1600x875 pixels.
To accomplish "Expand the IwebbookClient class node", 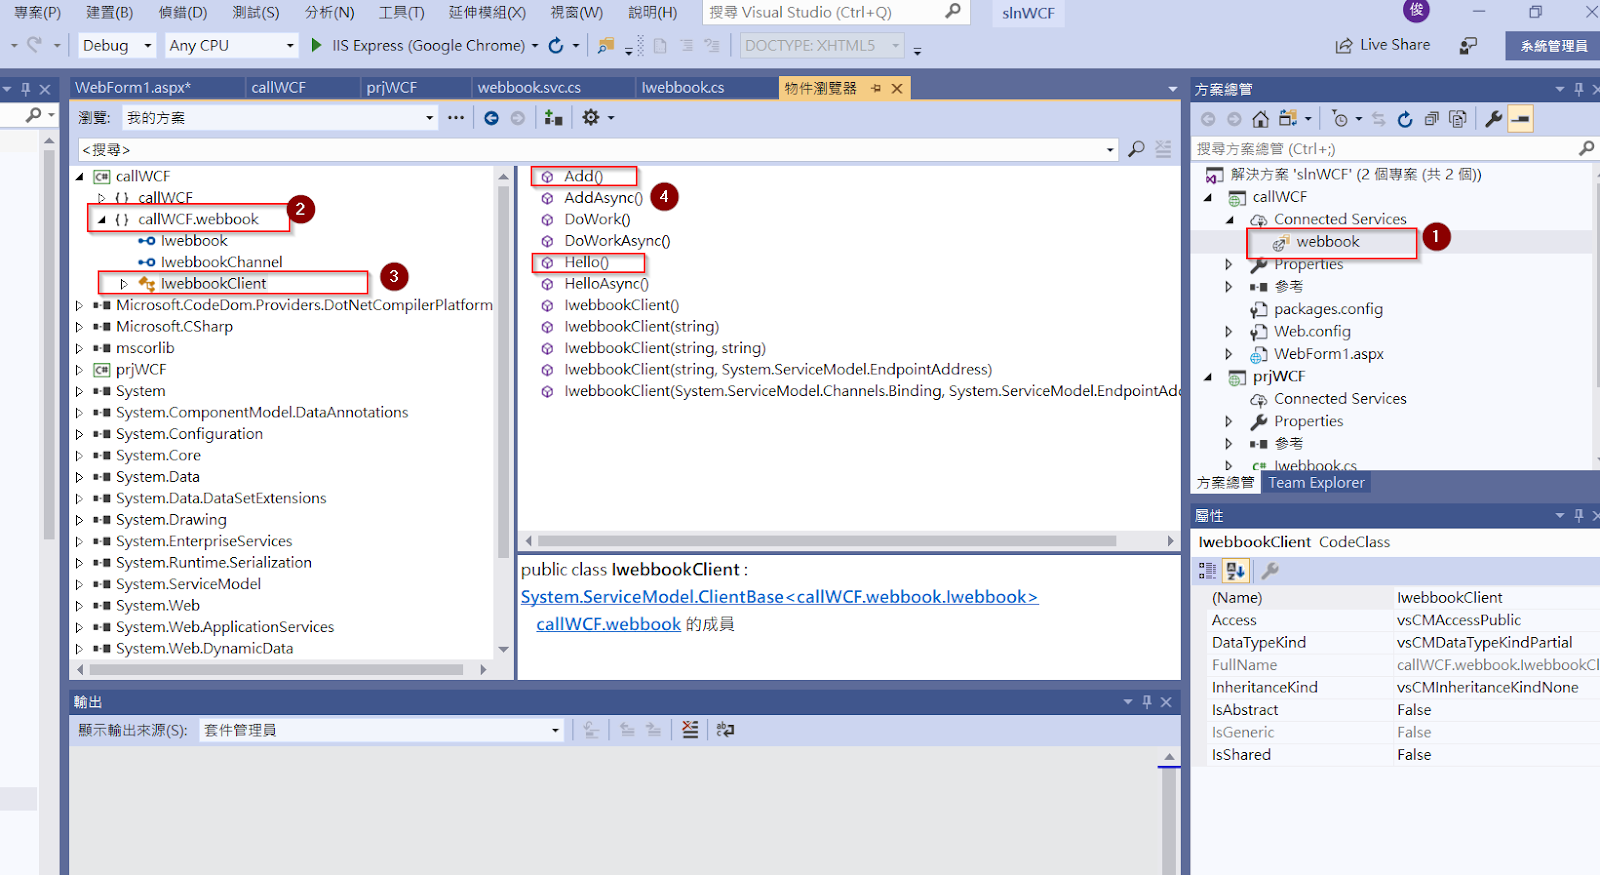I will point(124,284).
